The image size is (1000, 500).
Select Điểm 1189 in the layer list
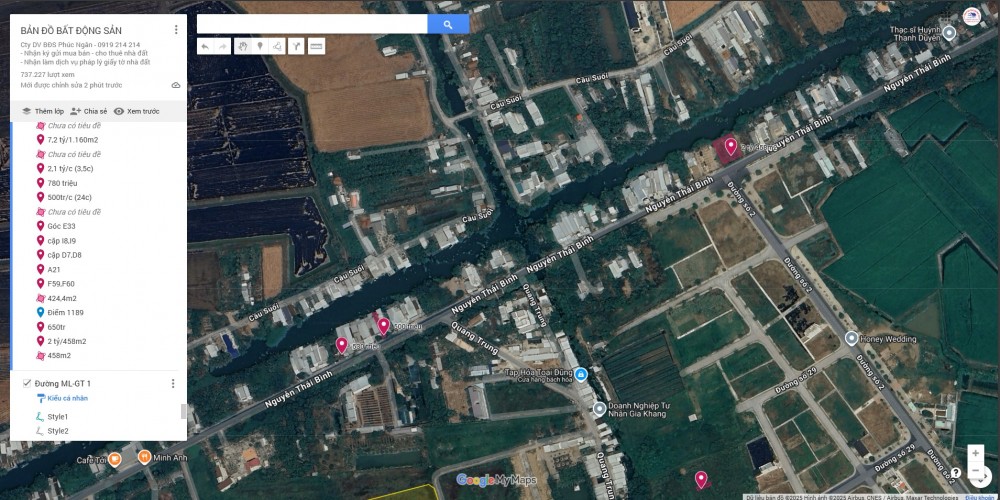(x=65, y=313)
